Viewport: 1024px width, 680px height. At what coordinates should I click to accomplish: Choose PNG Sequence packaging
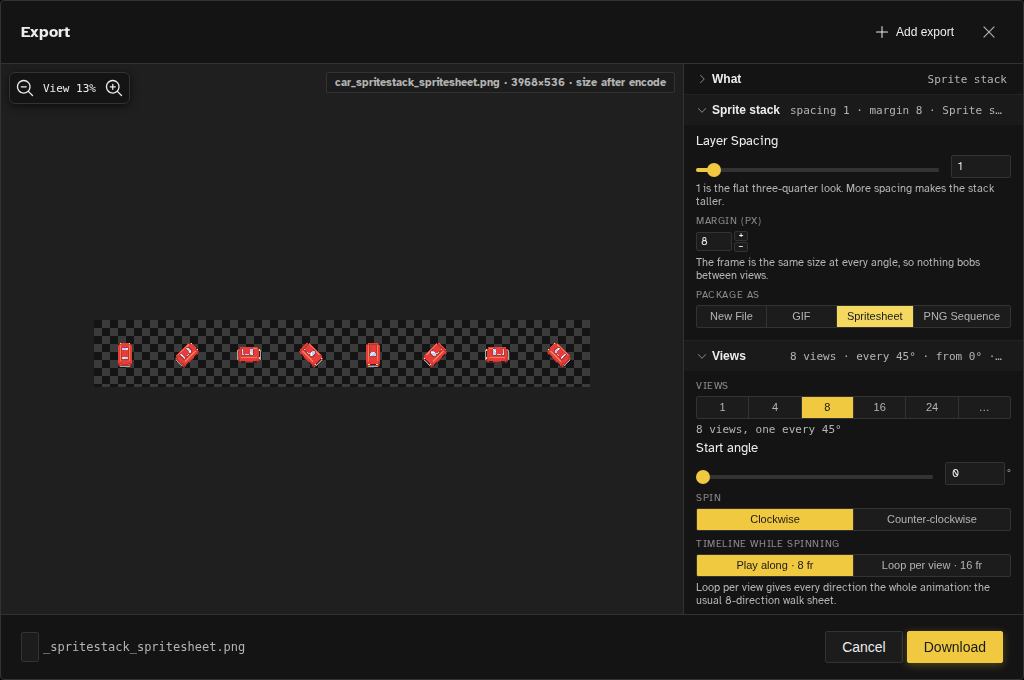pyautogui.click(x=961, y=316)
